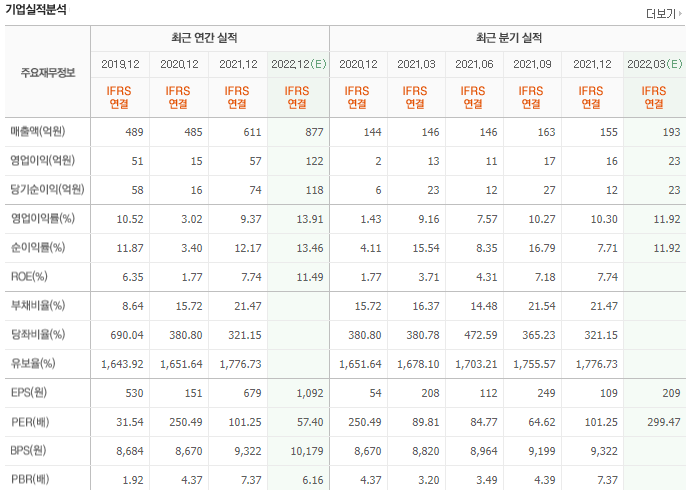Select 순이익률 value 16.79
This screenshot has height=490, width=690.
pyautogui.click(x=542, y=248)
